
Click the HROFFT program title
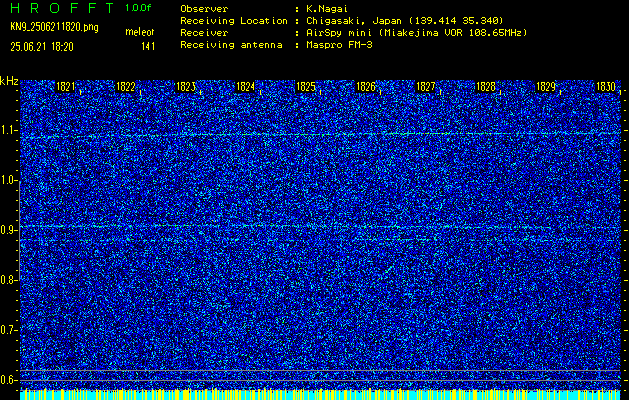coord(62,8)
